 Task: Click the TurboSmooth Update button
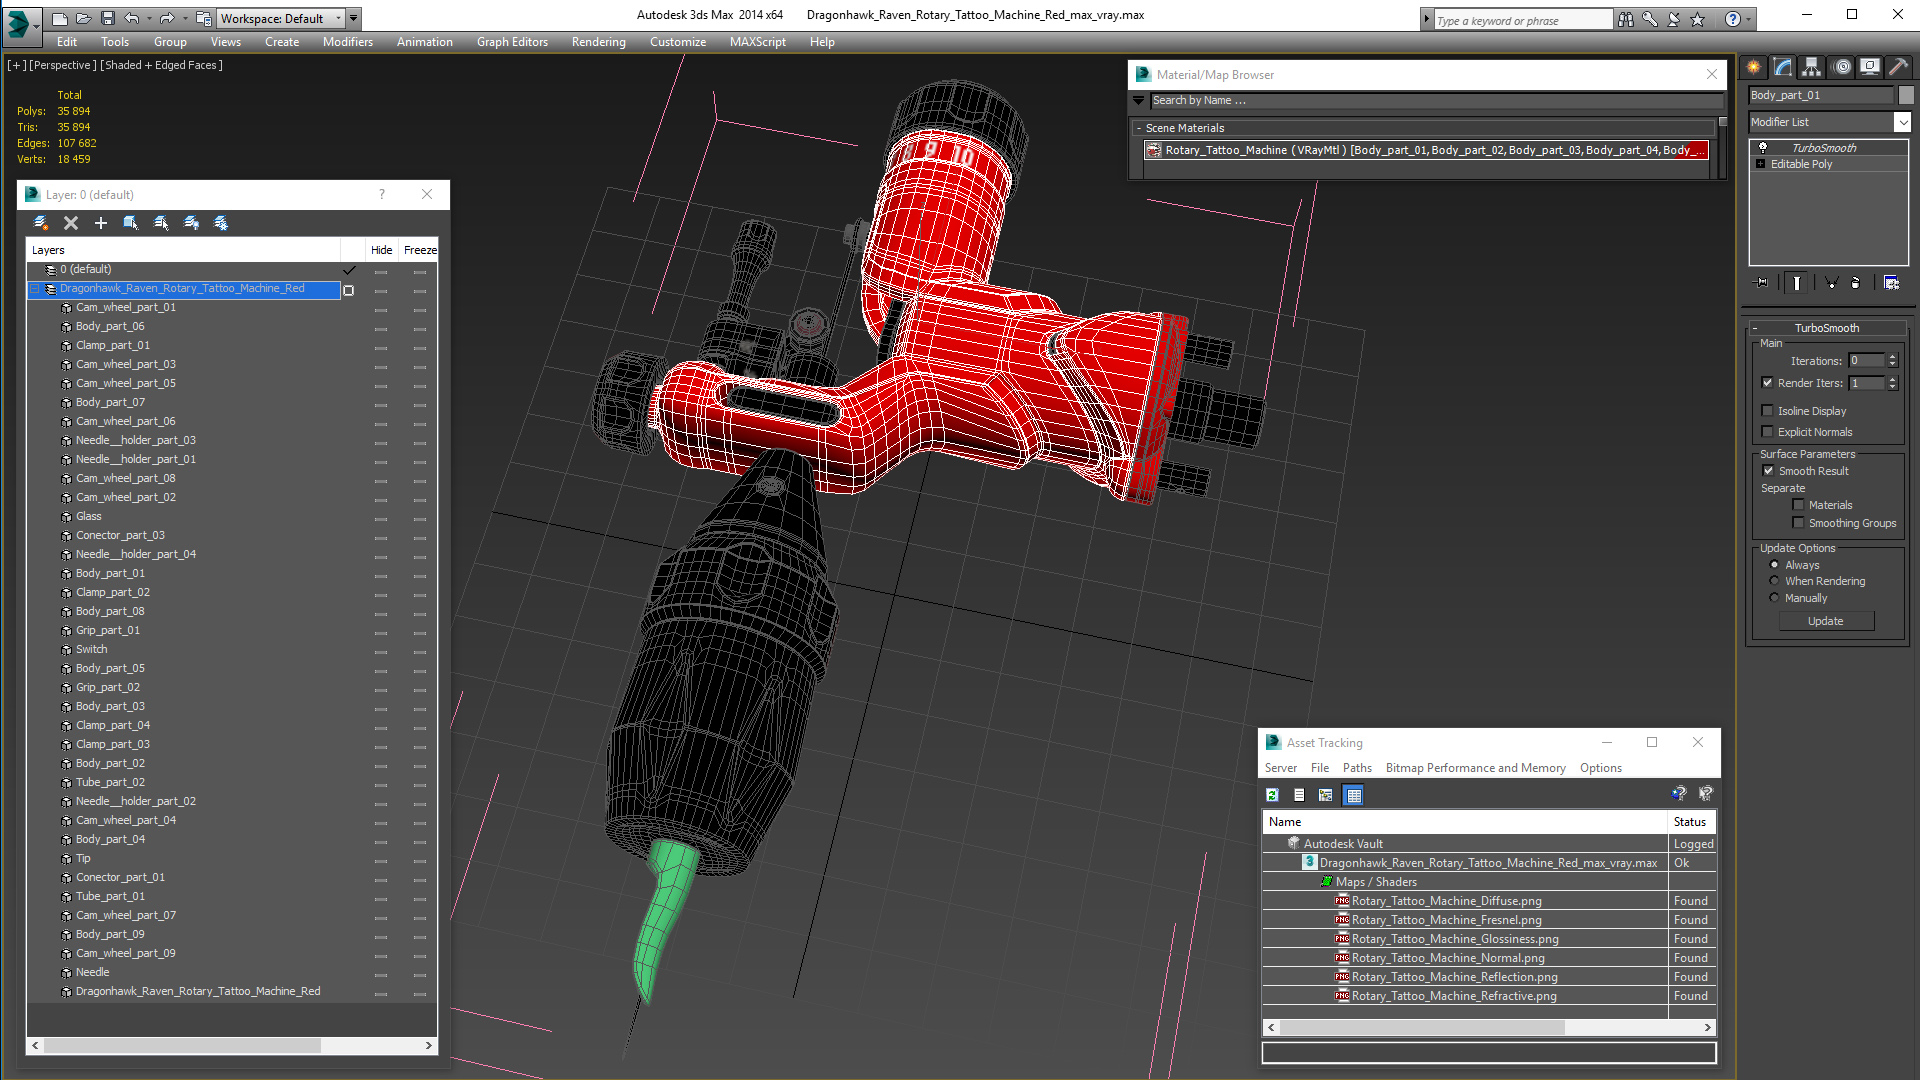click(1826, 621)
